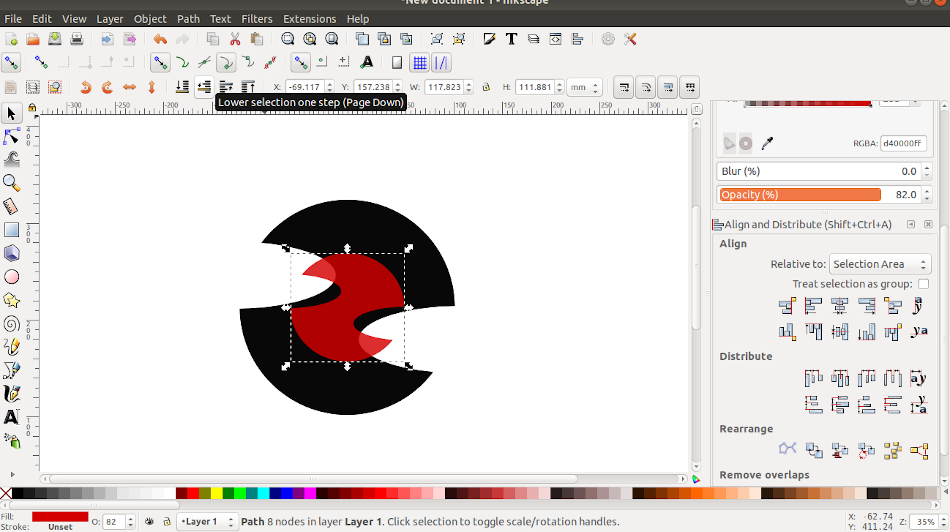
Task: Close the Align and Distribute panel
Action: pos(928,224)
